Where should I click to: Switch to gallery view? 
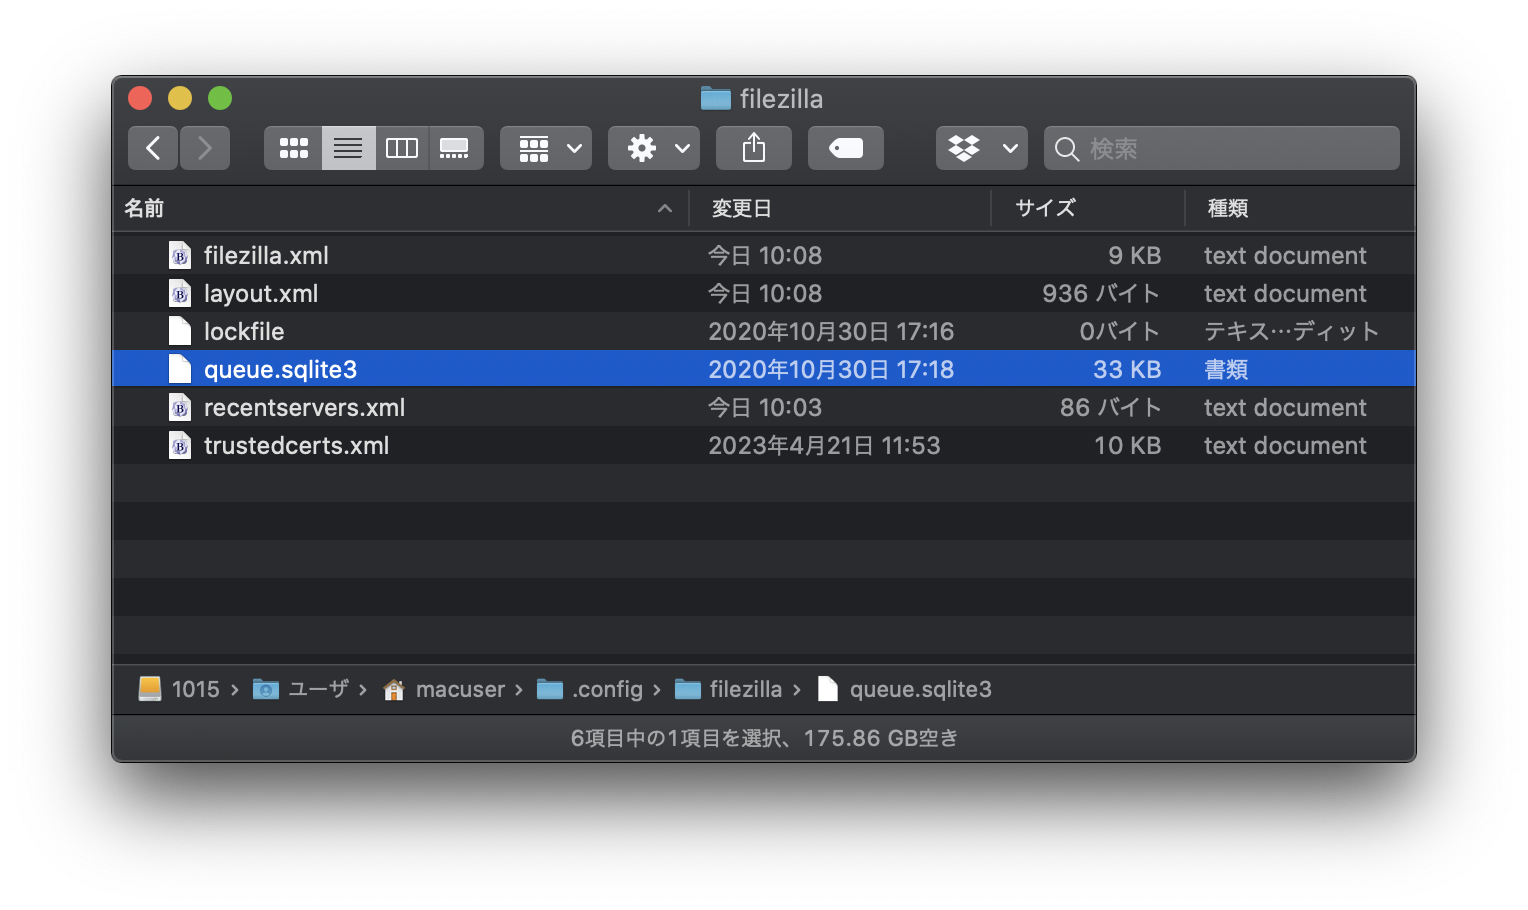(456, 147)
